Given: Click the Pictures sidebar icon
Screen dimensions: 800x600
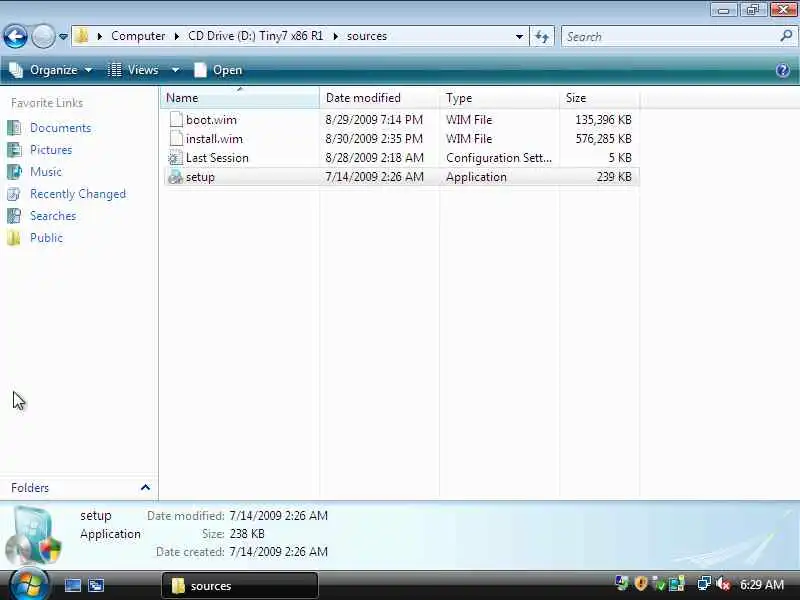Looking at the screenshot, I should tap(14, 149).
